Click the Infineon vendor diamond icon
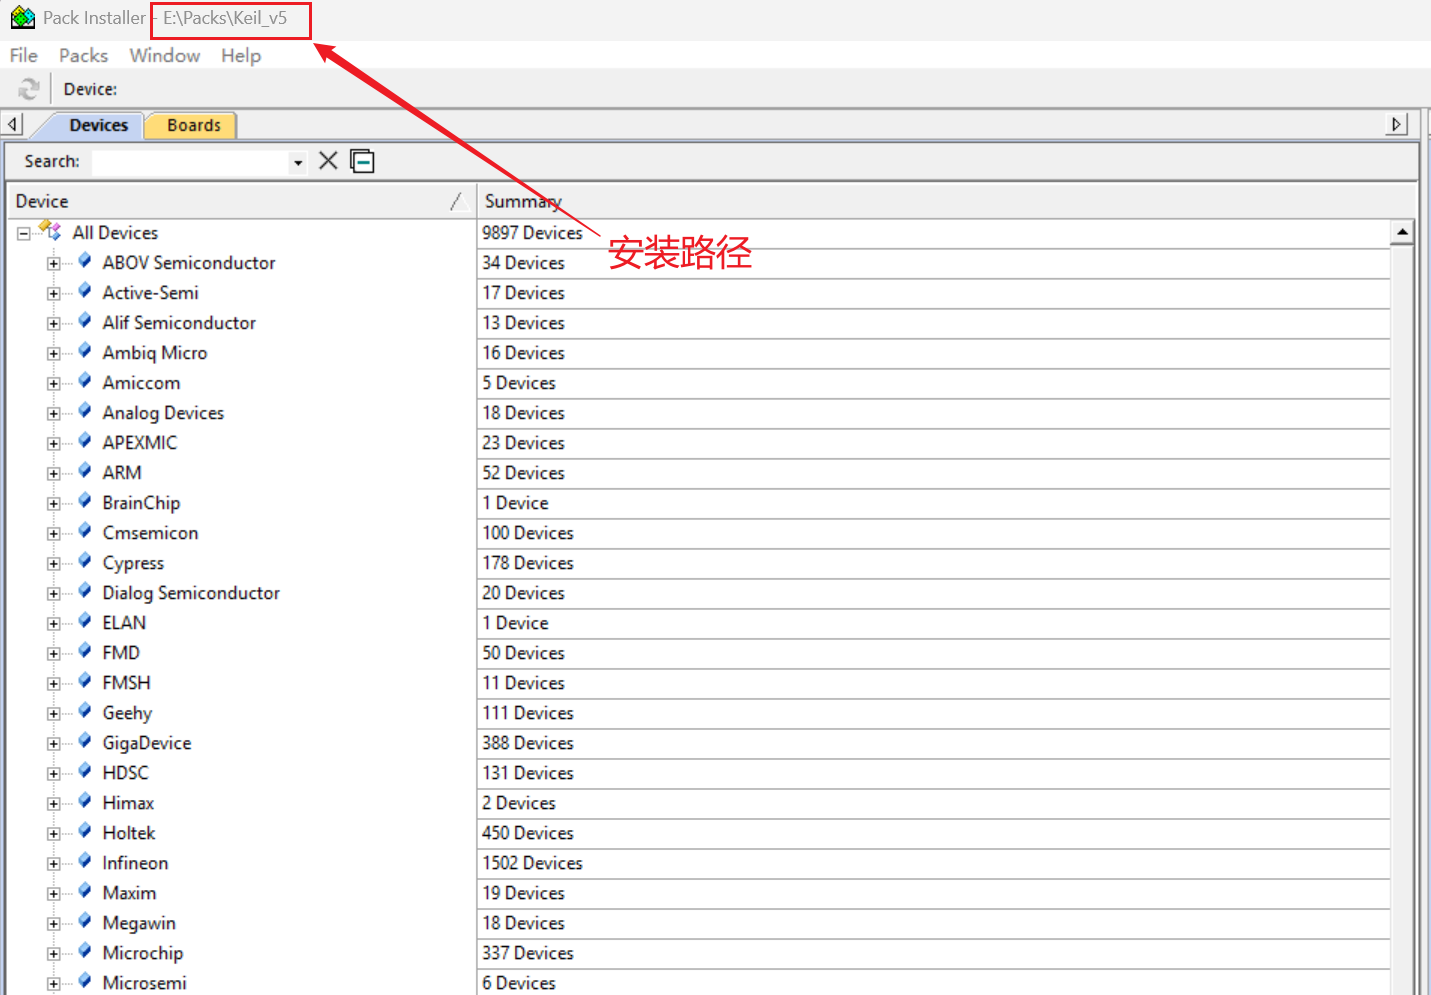The image size is (1431, 995). [x=85, y=861]
